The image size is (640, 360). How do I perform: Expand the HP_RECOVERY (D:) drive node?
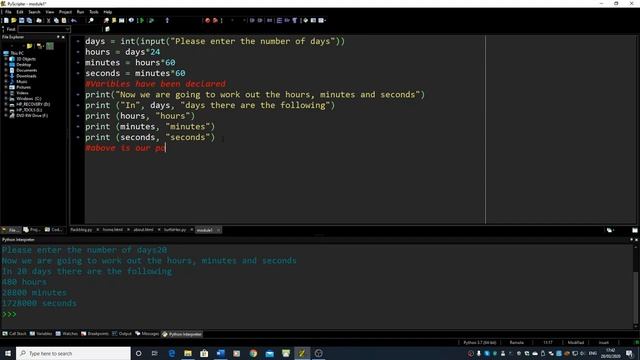[x=6, y=104]
